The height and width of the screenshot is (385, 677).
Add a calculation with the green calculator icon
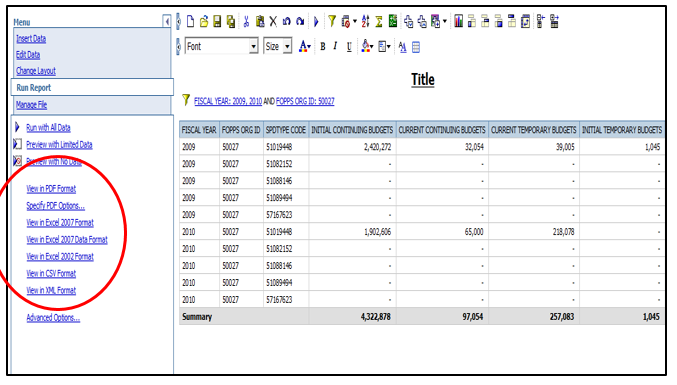pos(392,21)
